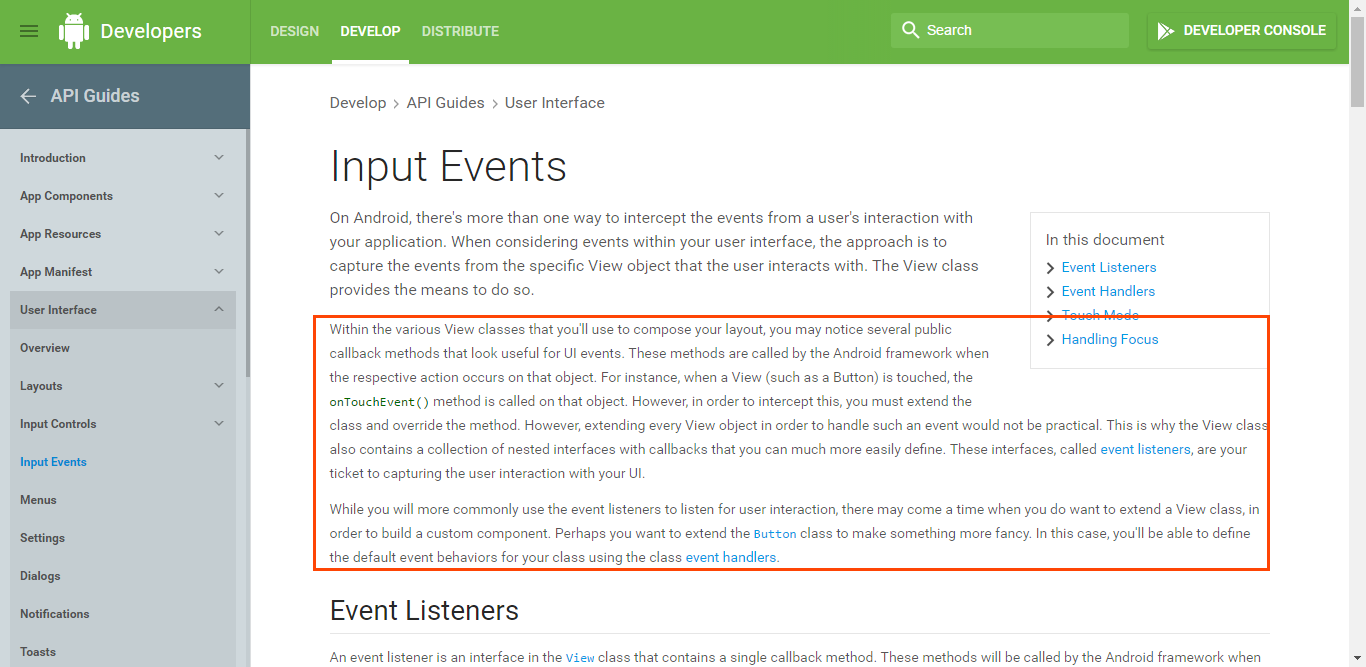This screenshot has height=667, width=1366.
Task: Open Settings in the sidebar
Action: click(42, 538)
